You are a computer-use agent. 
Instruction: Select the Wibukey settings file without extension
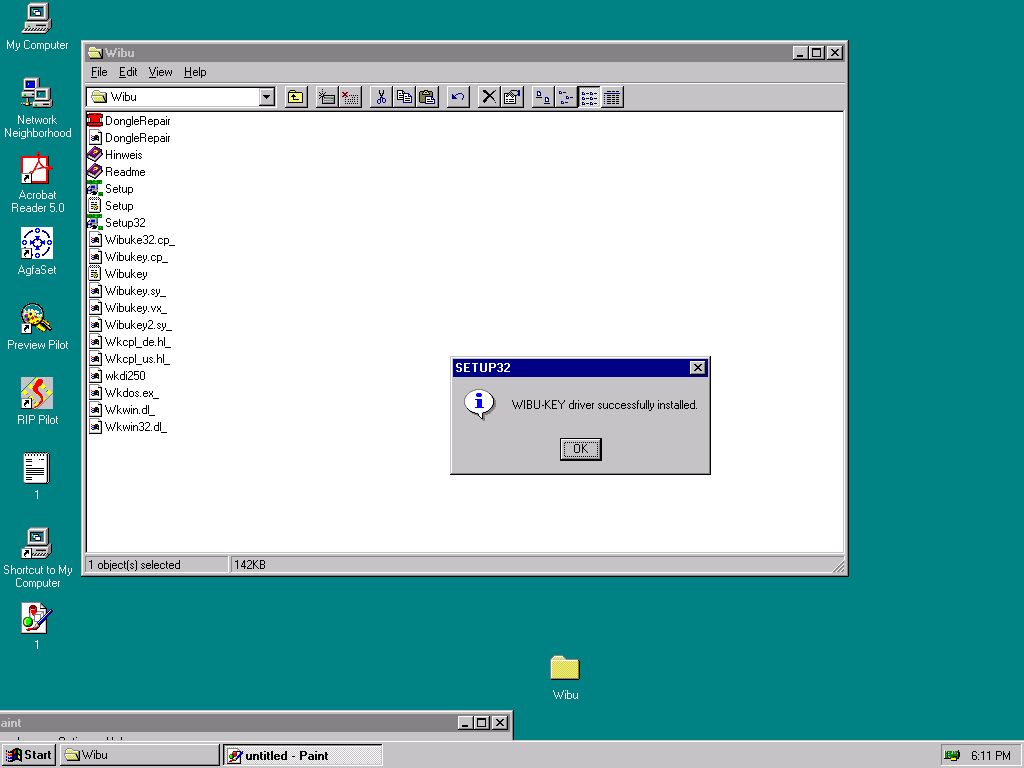pos(118,274)
